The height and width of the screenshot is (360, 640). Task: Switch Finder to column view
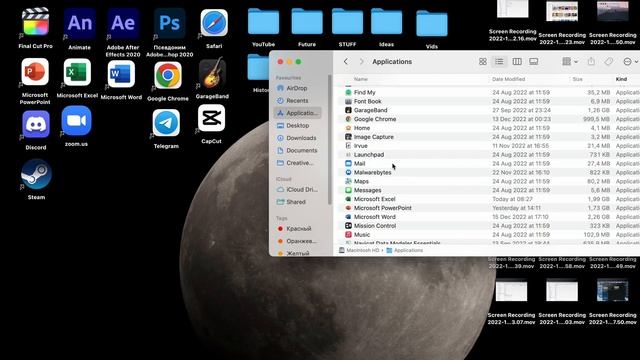(x=517, y=62)
